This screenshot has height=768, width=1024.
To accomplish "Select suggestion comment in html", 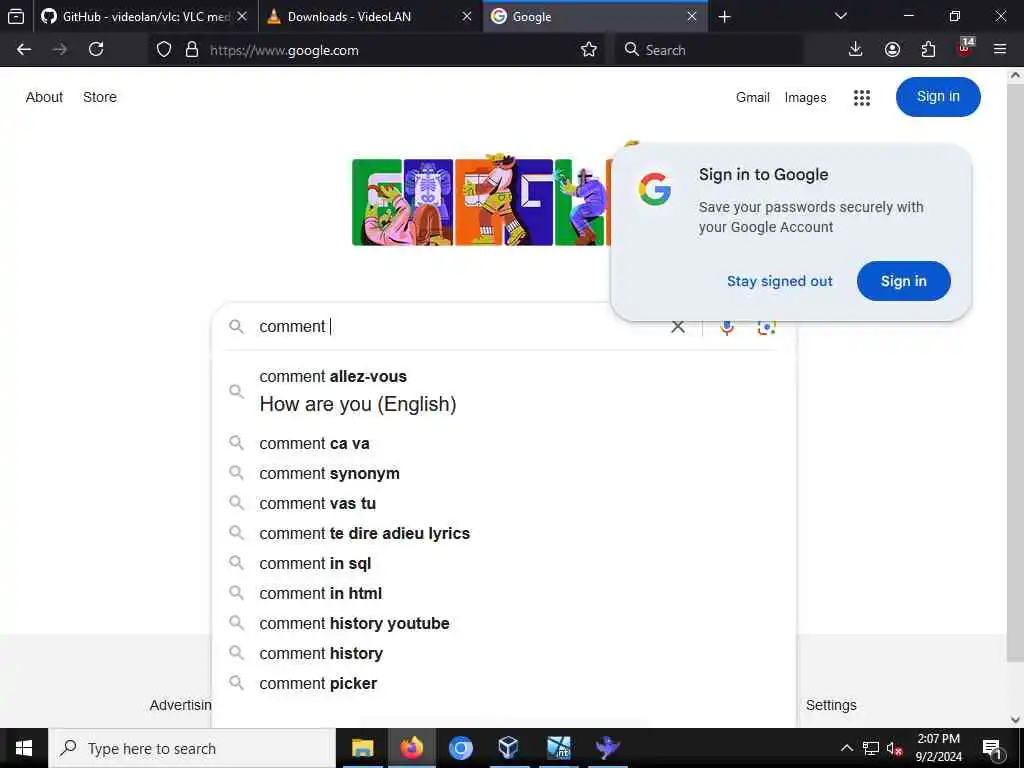I will tap(504, 594).
